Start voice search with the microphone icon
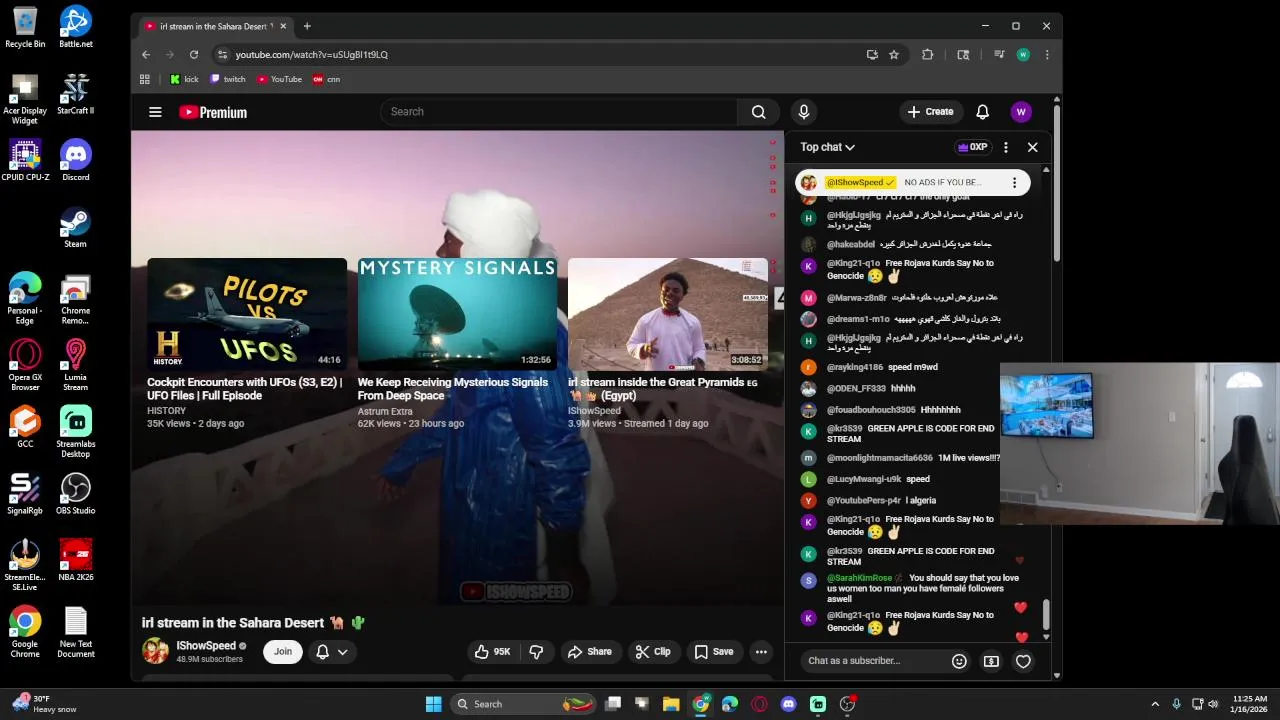The width and height of the screenshot is (1280, 720). coord(804,112)
